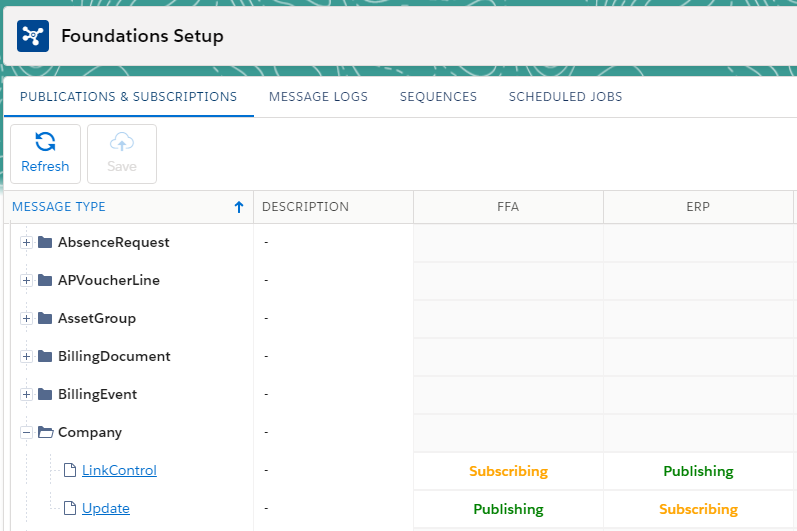Click the Message Type sort arrow
Image resolution: width=797 pixels, height=531 pixels.
pyautogui.click(x=238, y=207)
